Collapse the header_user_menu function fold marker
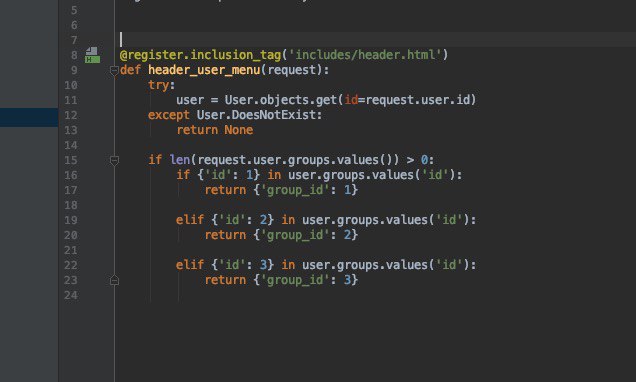This screenshot has width=636, height=382. [114, 71]
